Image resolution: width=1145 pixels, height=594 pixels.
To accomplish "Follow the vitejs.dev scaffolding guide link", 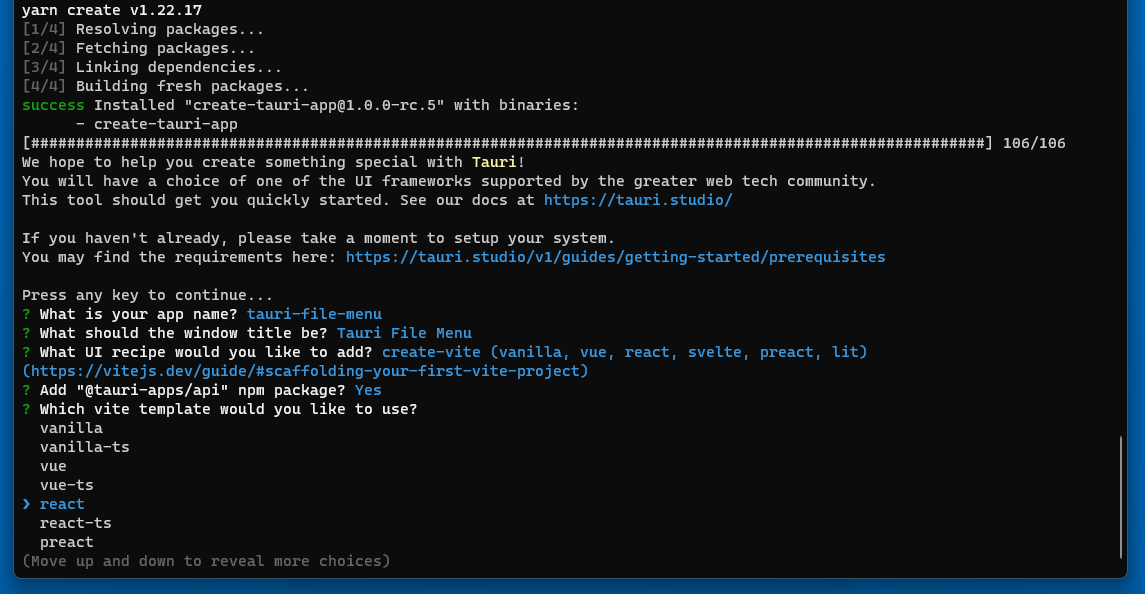I will [305, 371].
